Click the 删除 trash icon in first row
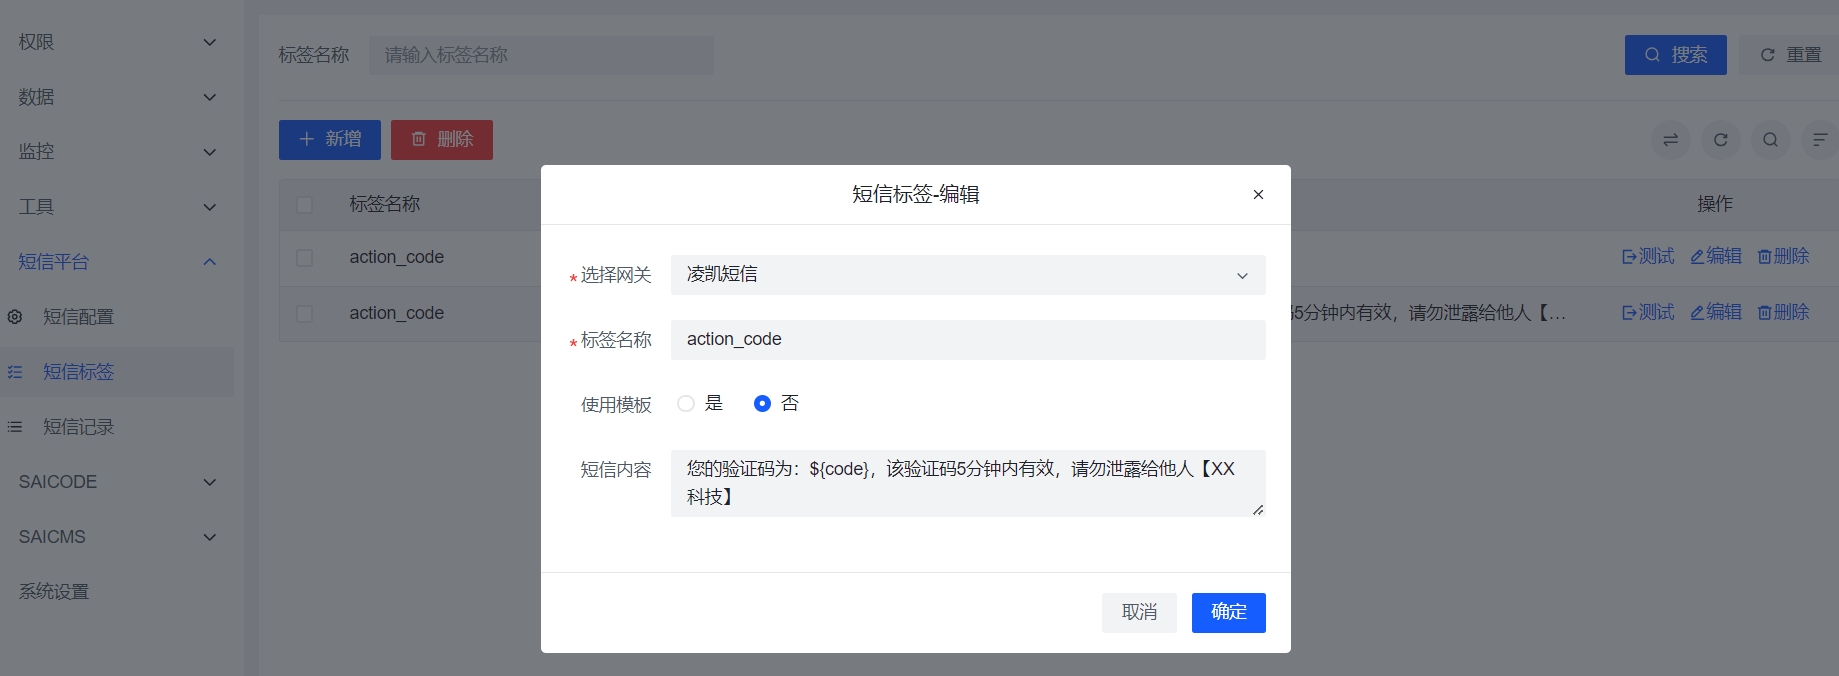The image size is (1839, 676). coord(1765,257)
